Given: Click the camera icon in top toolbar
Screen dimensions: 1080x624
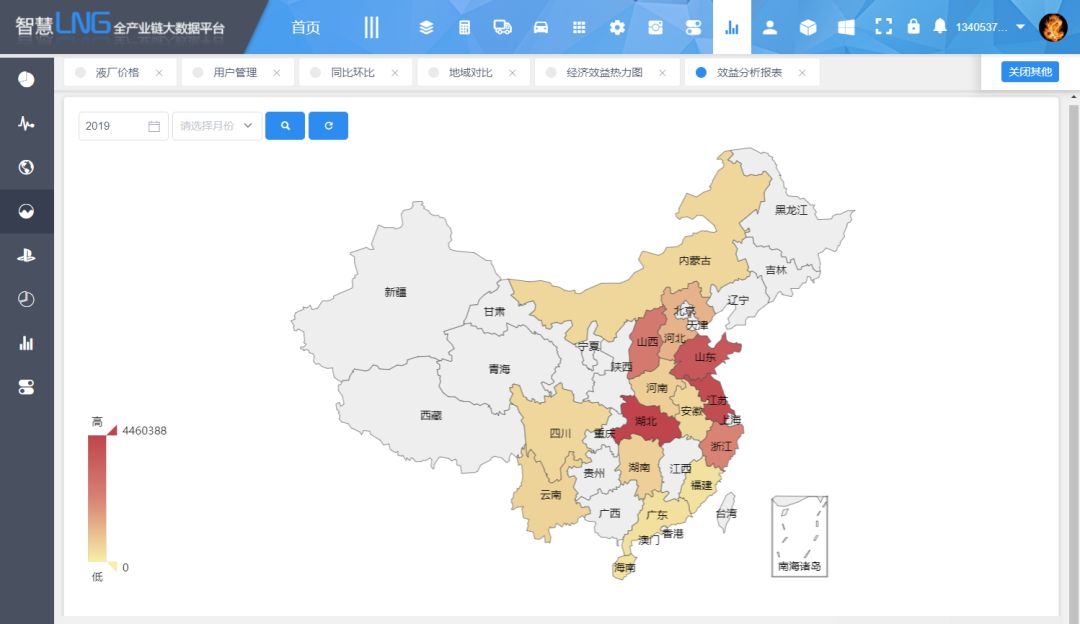Looking at the screenshot, I should [655, 27].
